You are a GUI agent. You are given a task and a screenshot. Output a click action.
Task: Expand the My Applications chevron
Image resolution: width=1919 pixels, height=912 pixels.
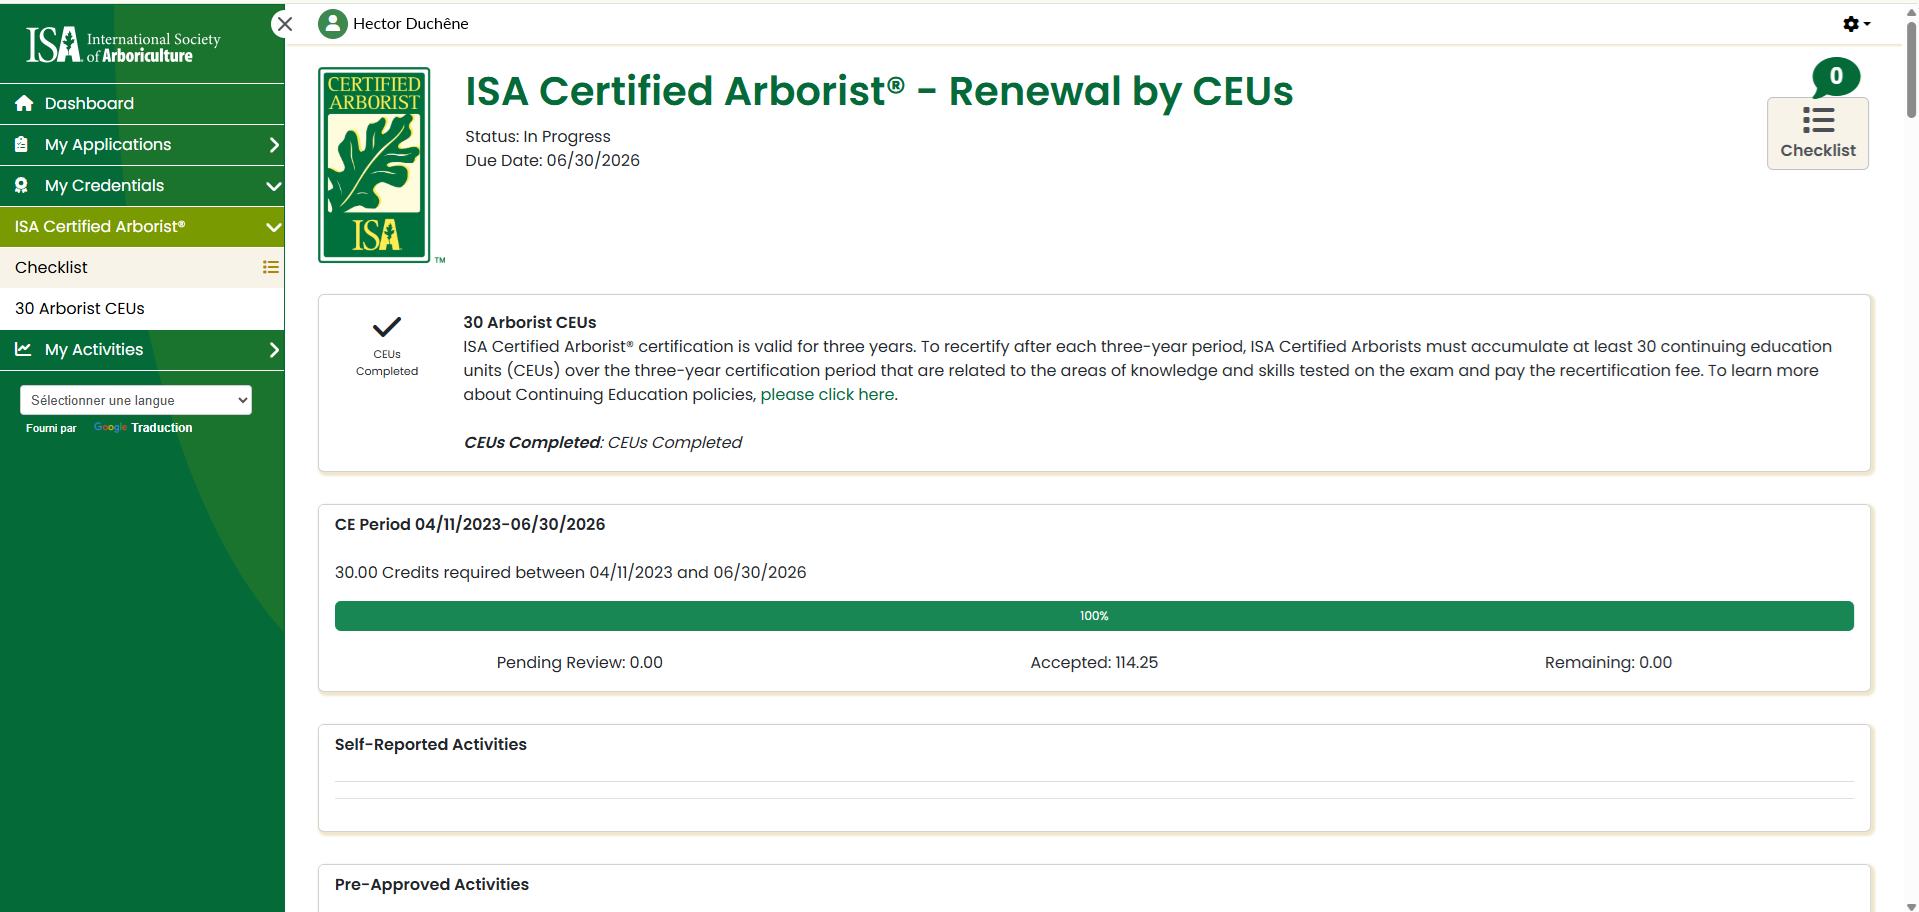pos(273,145)
